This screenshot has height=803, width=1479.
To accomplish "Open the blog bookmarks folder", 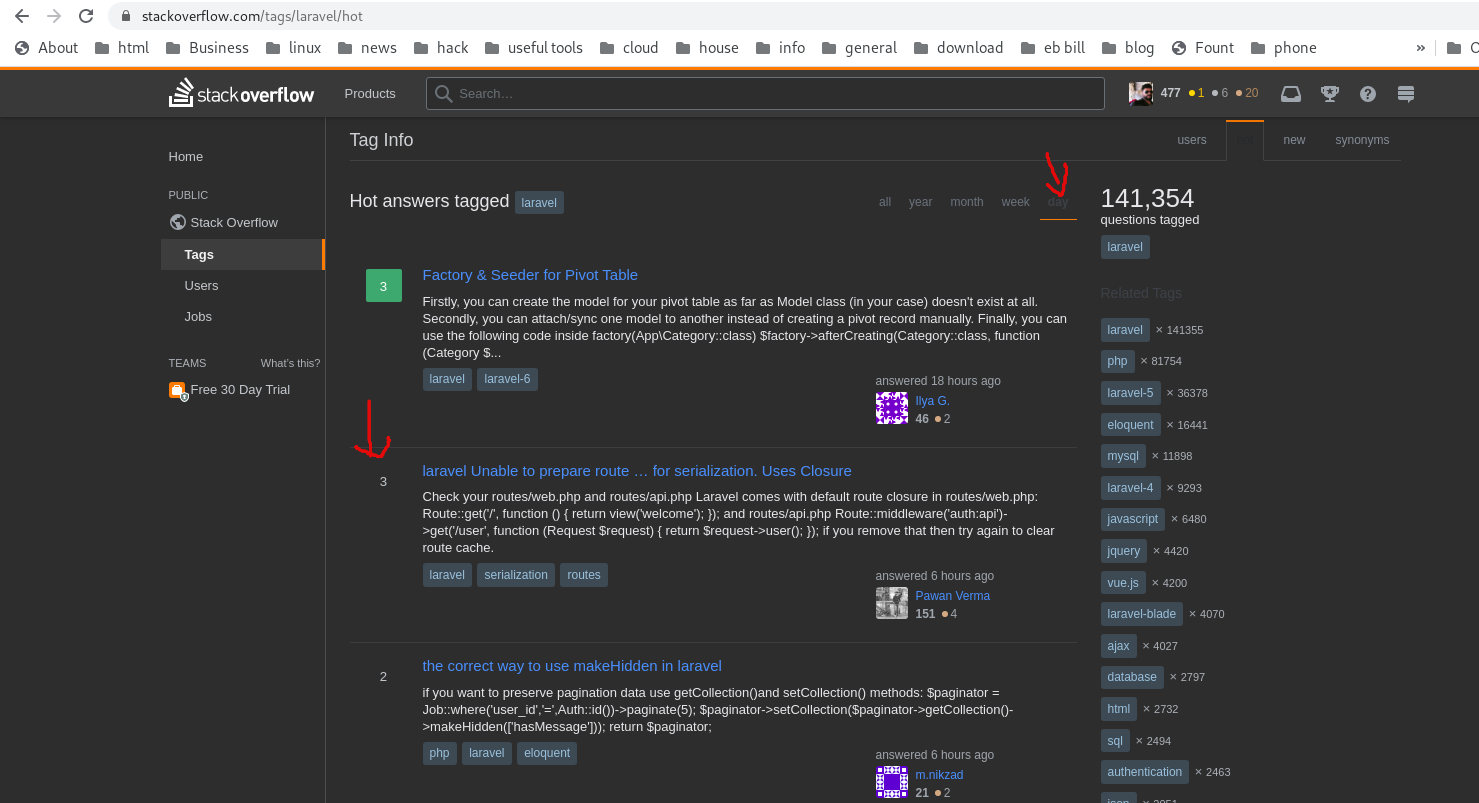I will coord(1128,48).
